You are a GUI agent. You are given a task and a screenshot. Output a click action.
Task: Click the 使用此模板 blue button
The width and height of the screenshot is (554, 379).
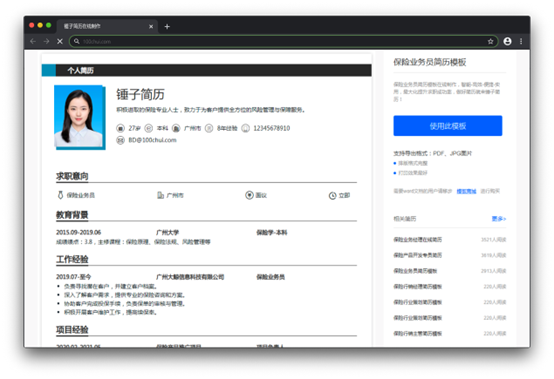click(x=448, y=126)
